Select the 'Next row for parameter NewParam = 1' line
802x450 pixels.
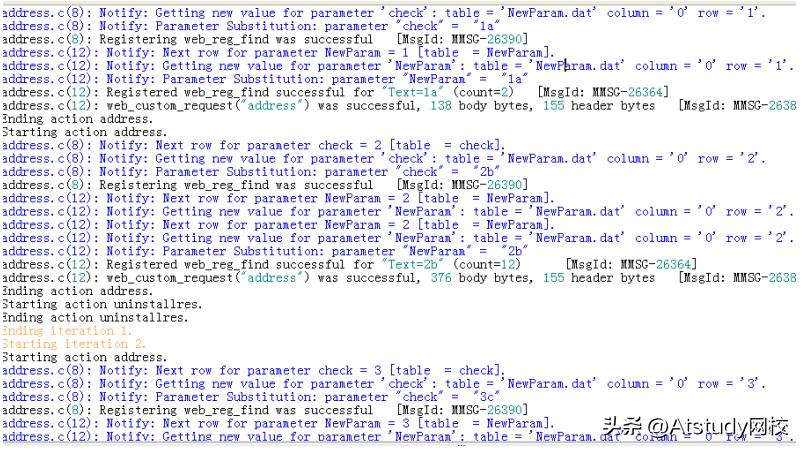[x=278, y=53]
